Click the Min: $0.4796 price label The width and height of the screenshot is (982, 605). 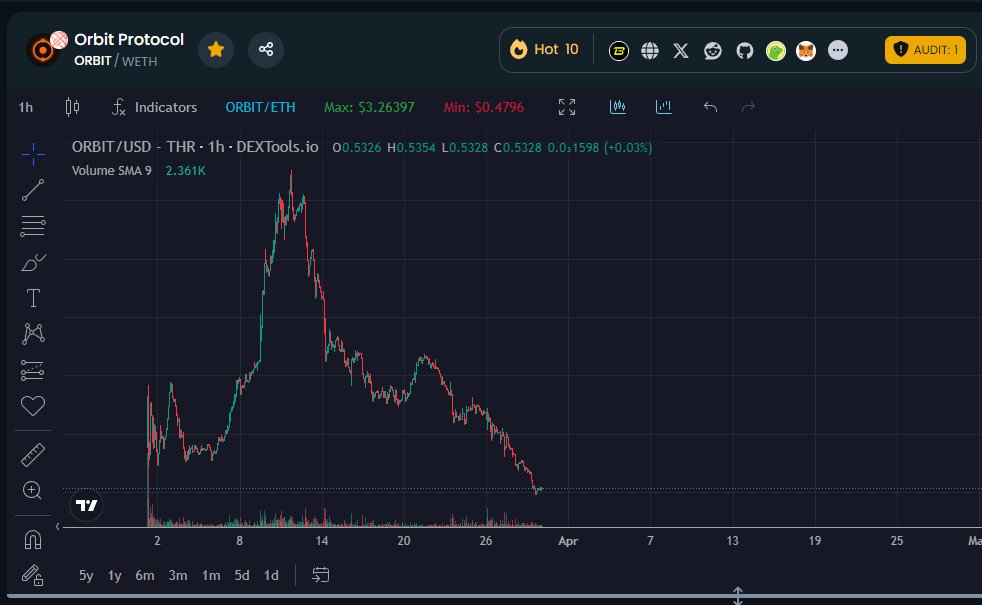pyautogui.click(x=483, y=107)
